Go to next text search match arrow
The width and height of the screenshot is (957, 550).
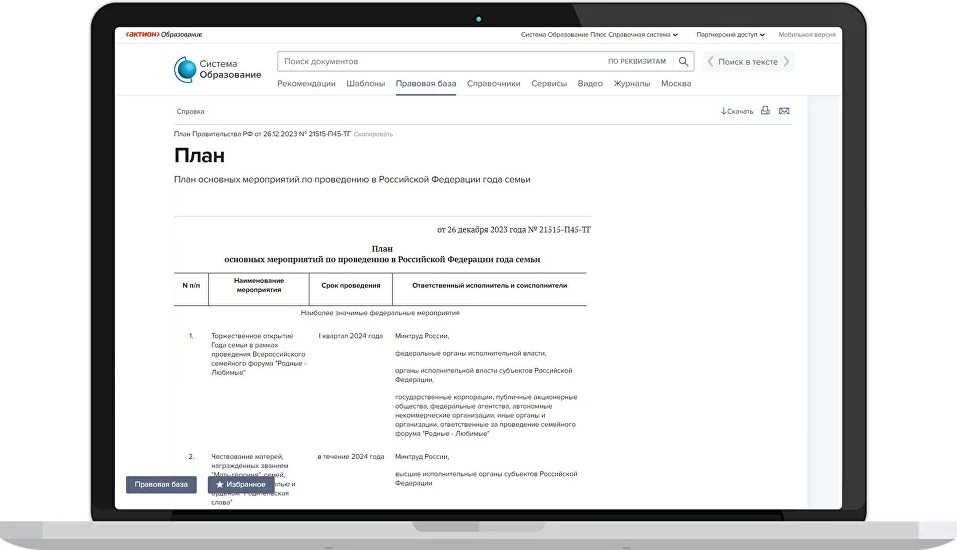tap(786, 62)
